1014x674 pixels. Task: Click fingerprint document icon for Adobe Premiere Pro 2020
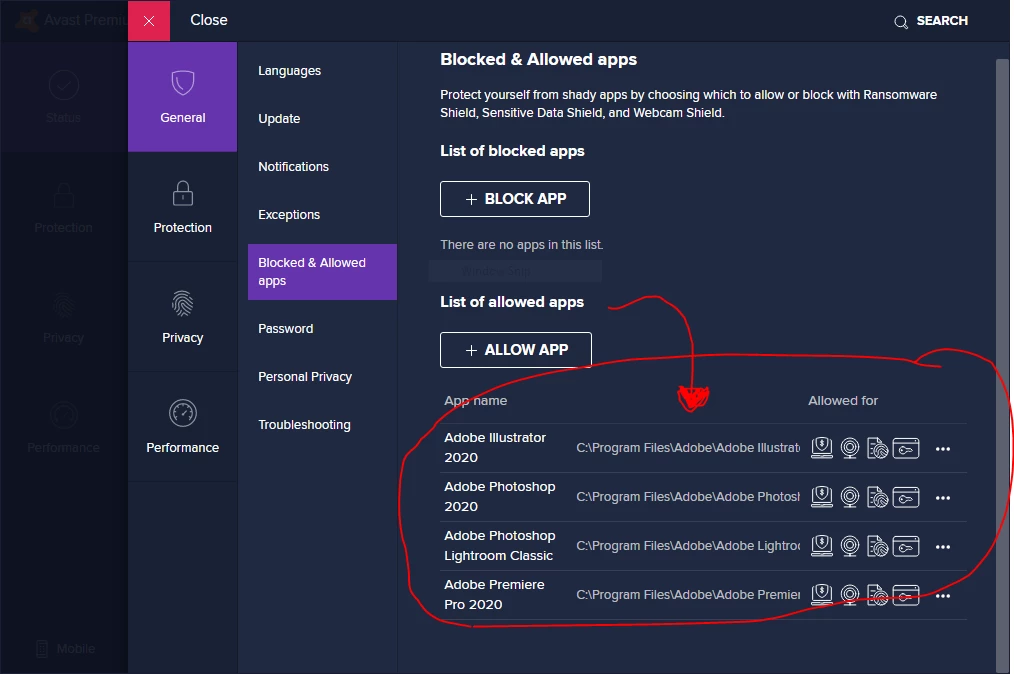click(x=878, y=594)
